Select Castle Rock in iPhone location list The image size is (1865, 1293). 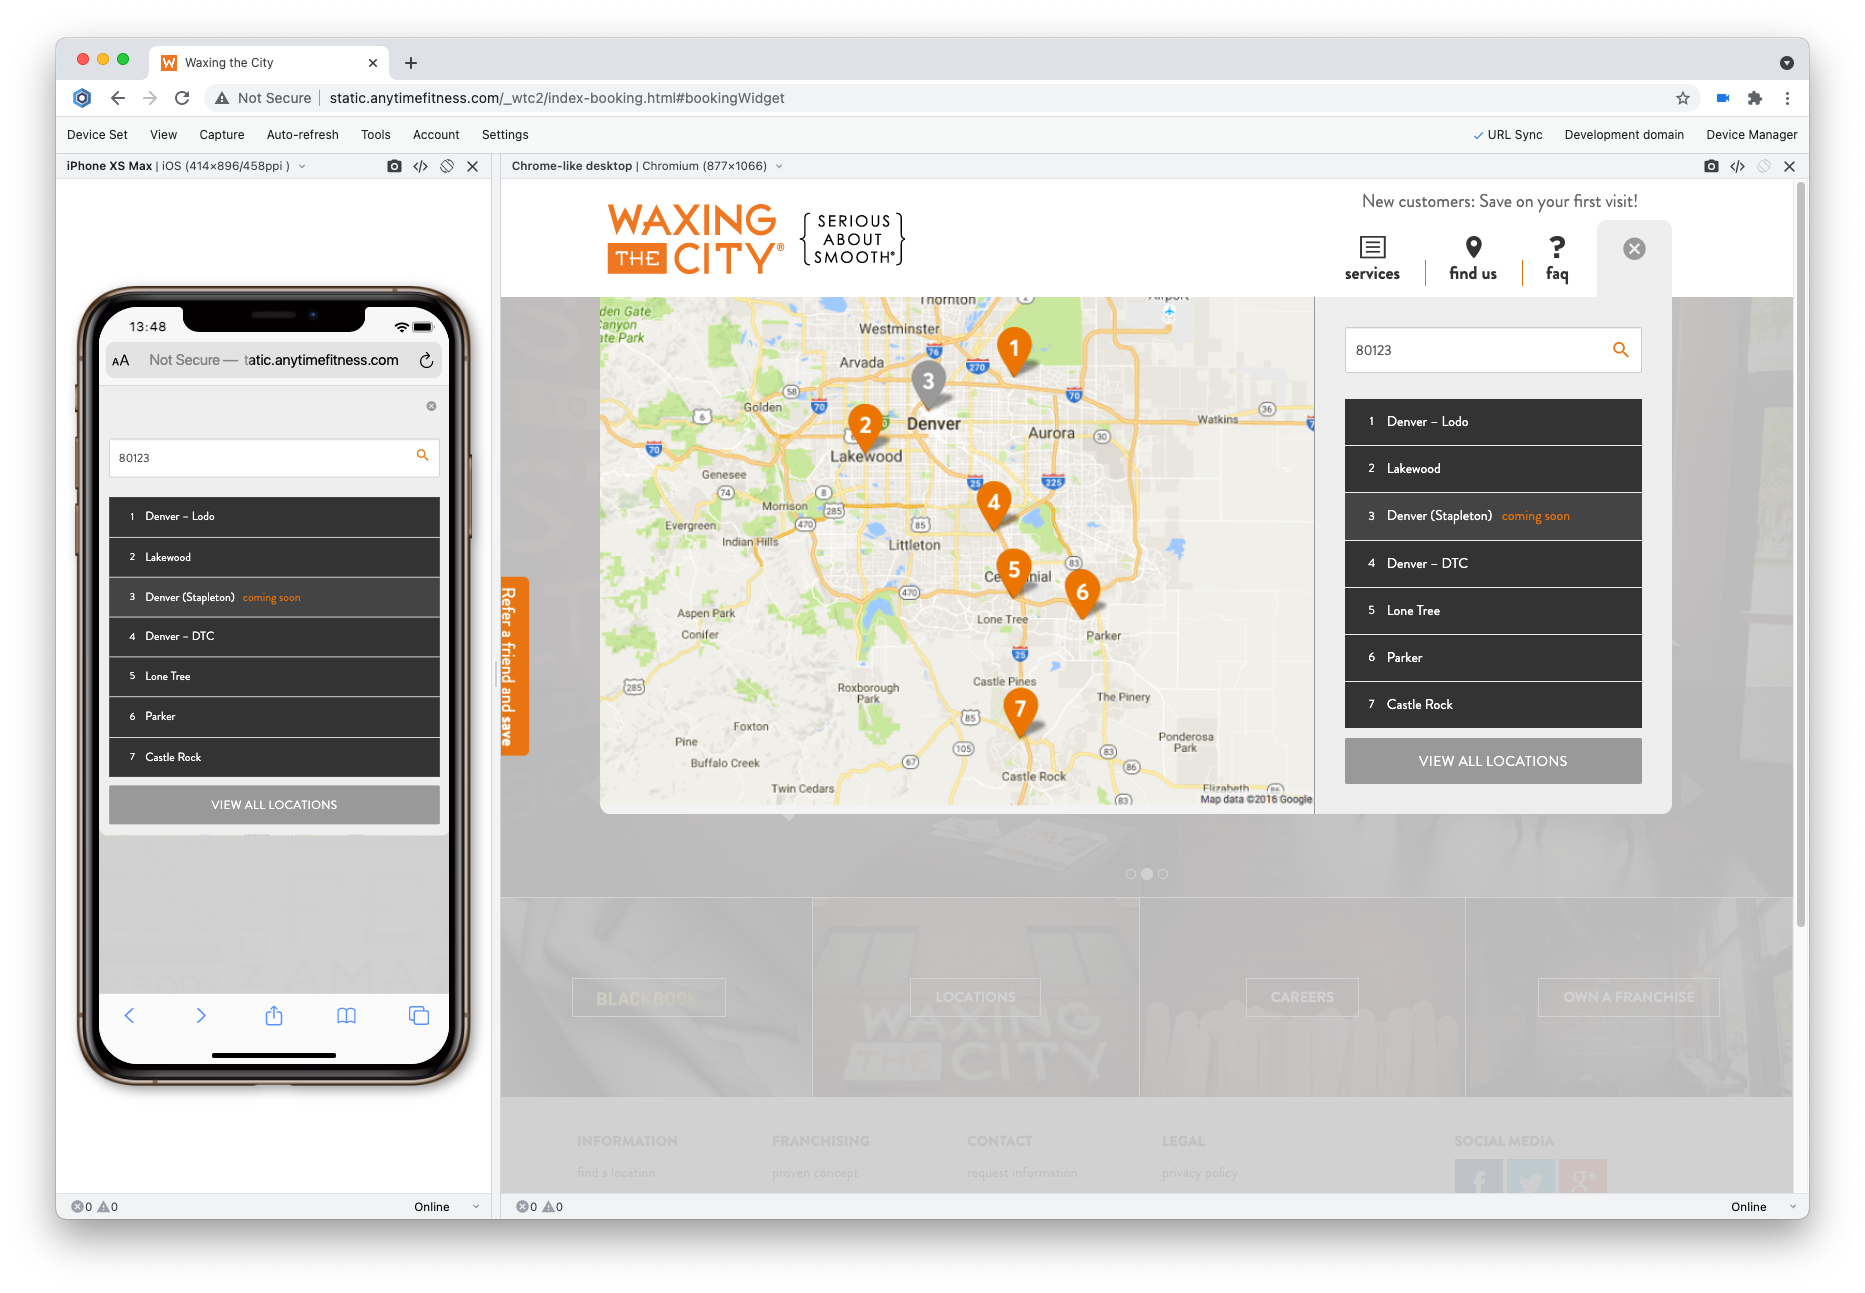pos(274,757)
